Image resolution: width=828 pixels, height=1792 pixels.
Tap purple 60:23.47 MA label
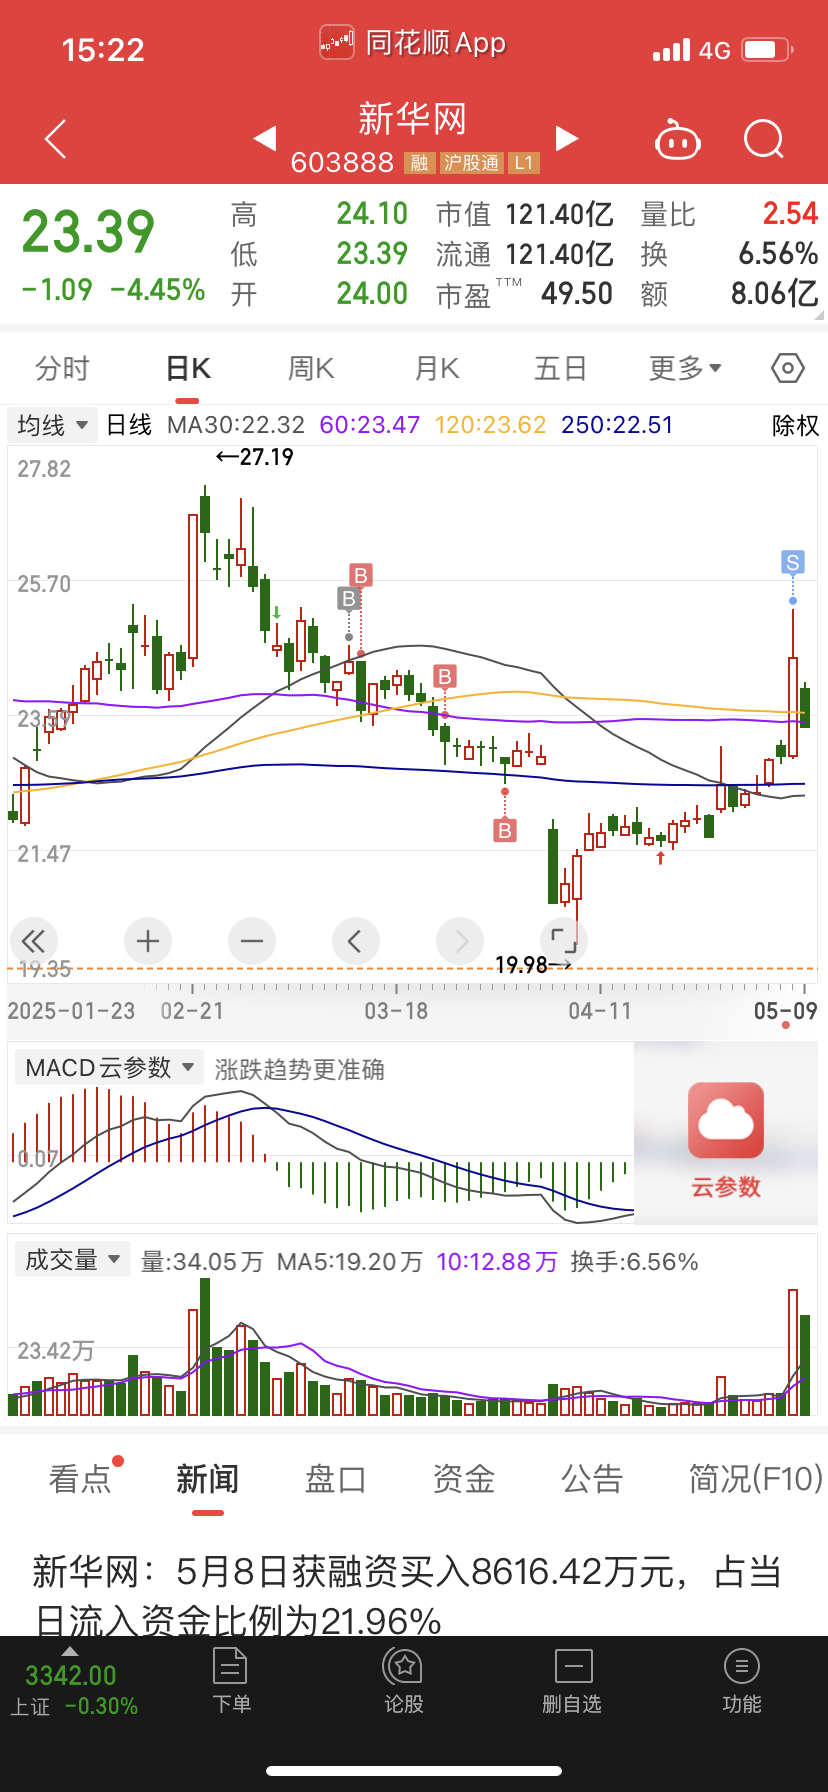[x=370, y=425]
